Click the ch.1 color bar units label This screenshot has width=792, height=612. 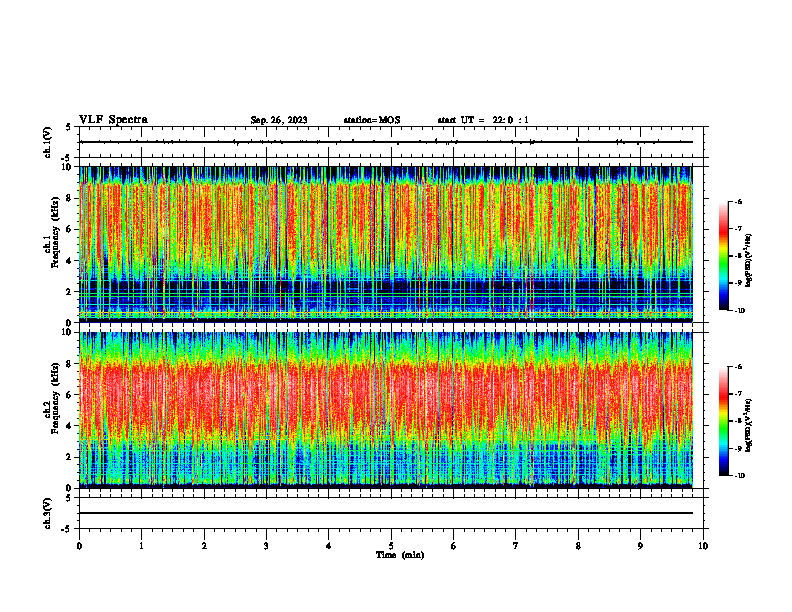point(749,261)
